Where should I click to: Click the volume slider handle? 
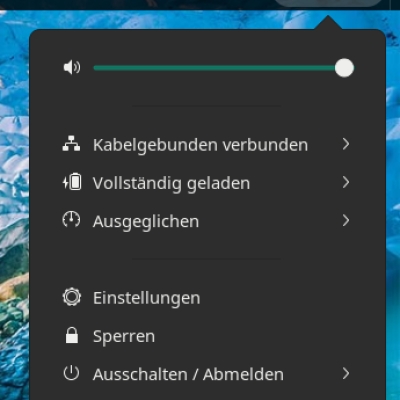coord(344,68)
